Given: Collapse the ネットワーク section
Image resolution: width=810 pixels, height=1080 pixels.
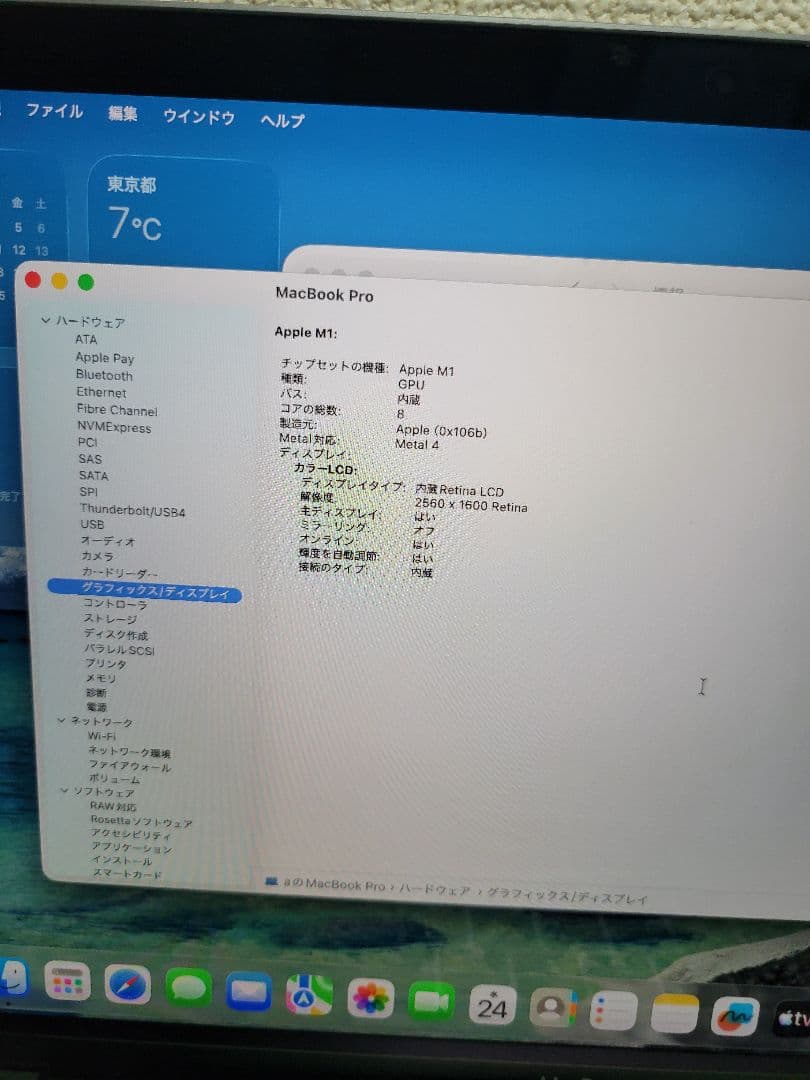Looking at the screenshot, I should click(x=62, y=721).
